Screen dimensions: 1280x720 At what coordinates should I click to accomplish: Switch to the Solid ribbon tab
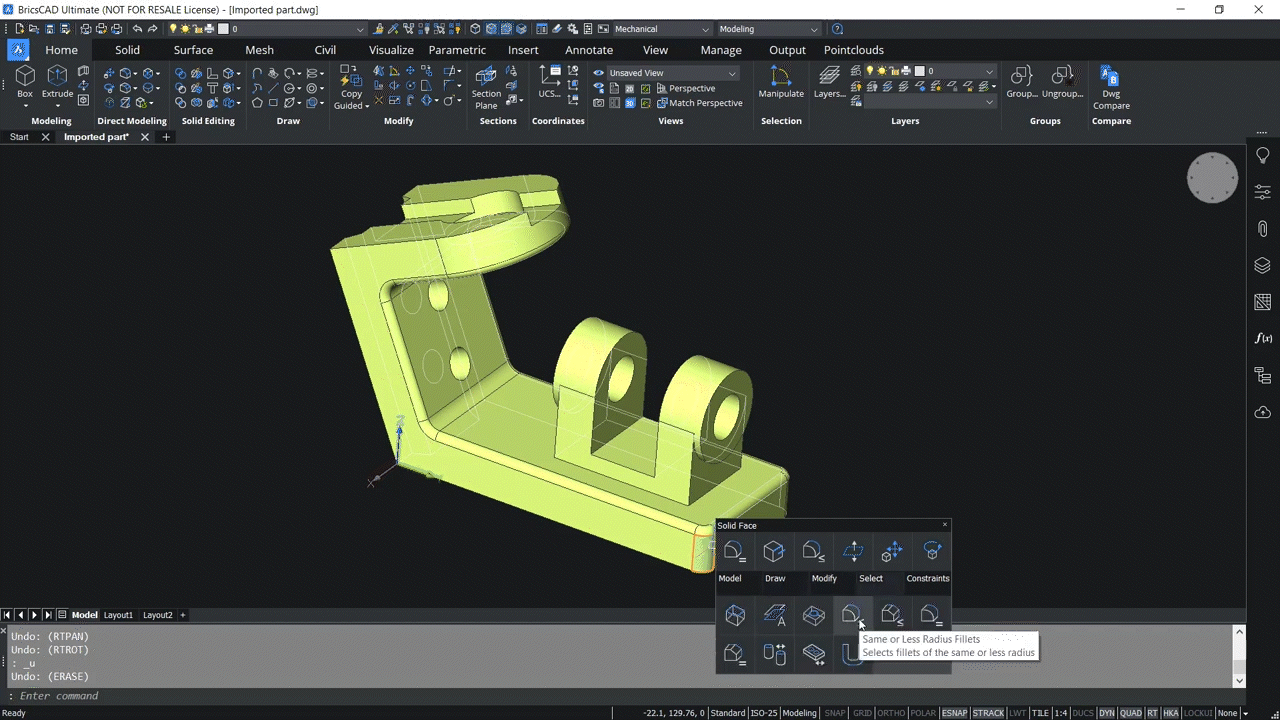127,49
